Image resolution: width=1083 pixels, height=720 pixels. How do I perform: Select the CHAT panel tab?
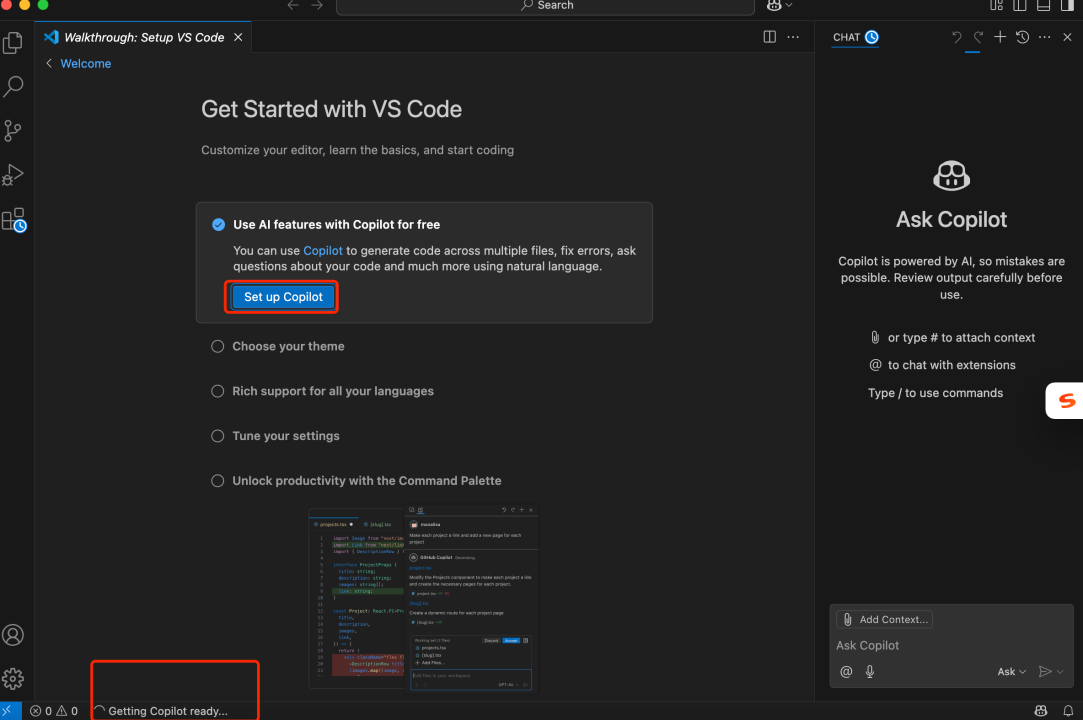855,37
